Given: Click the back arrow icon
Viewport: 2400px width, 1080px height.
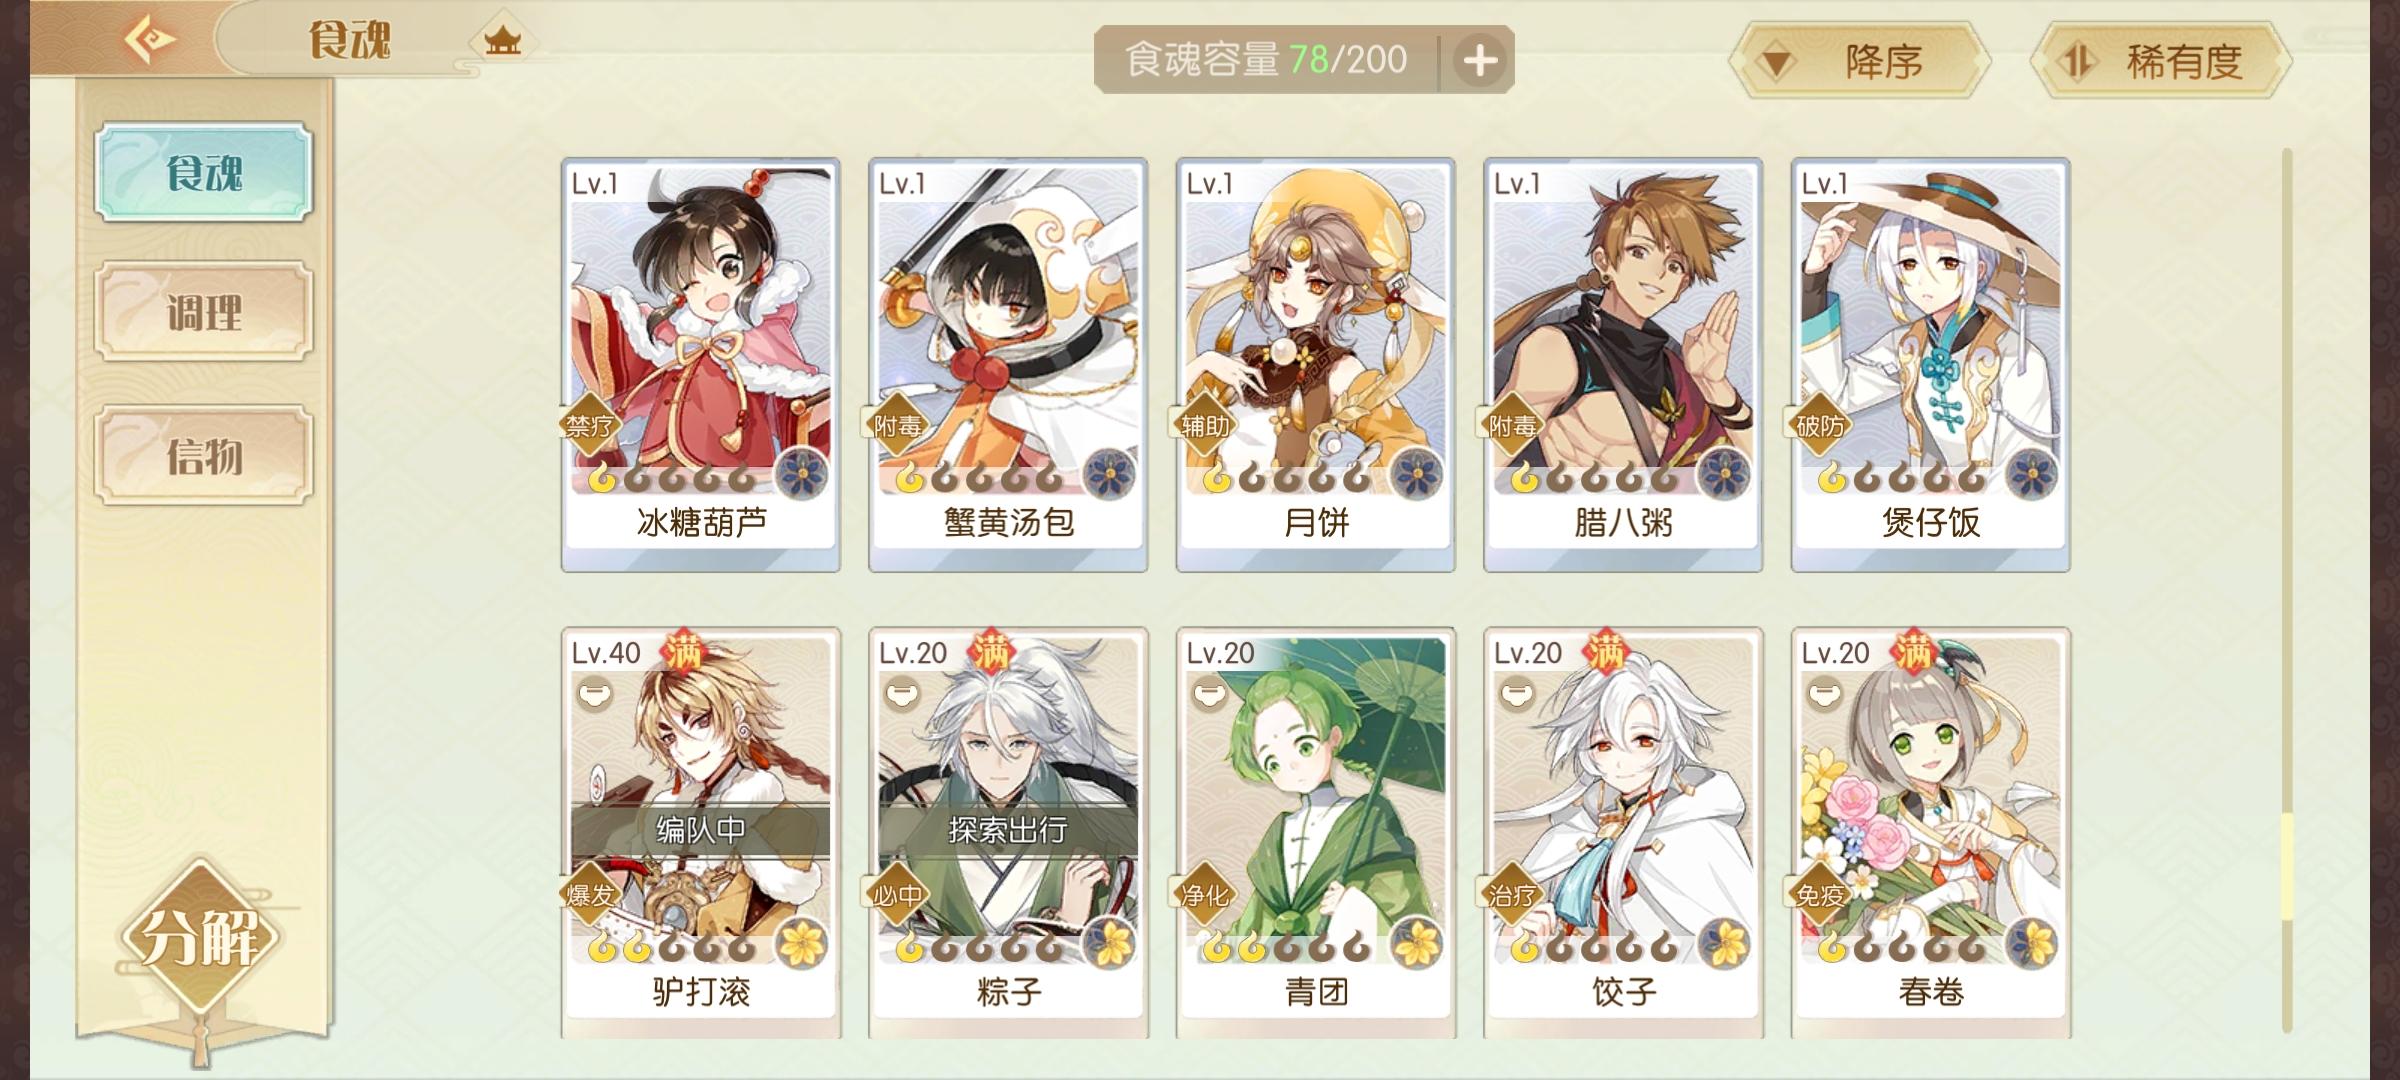Looking at the screenshot, I should [151, 40].
